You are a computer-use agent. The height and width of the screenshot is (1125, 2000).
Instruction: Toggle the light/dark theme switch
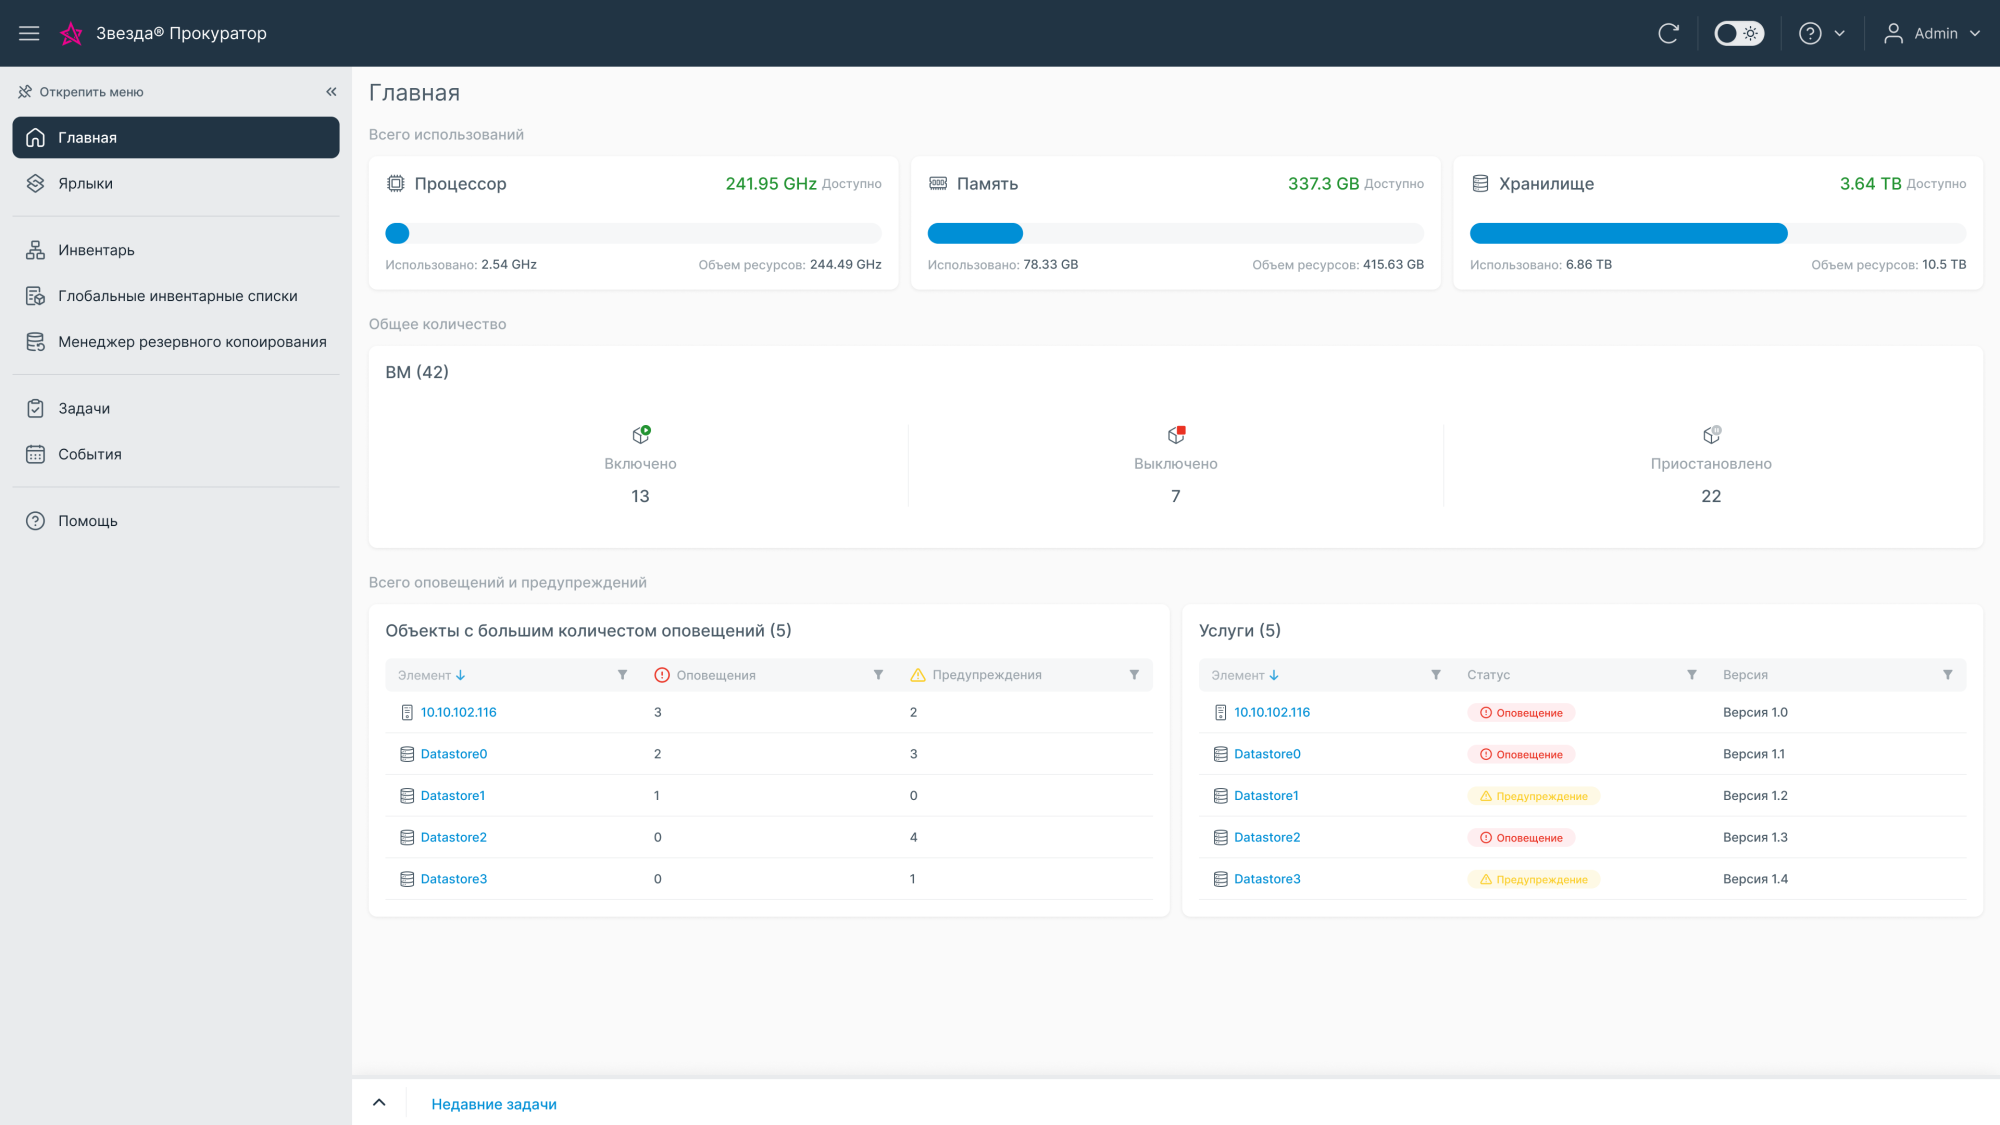pos(1738,33)
